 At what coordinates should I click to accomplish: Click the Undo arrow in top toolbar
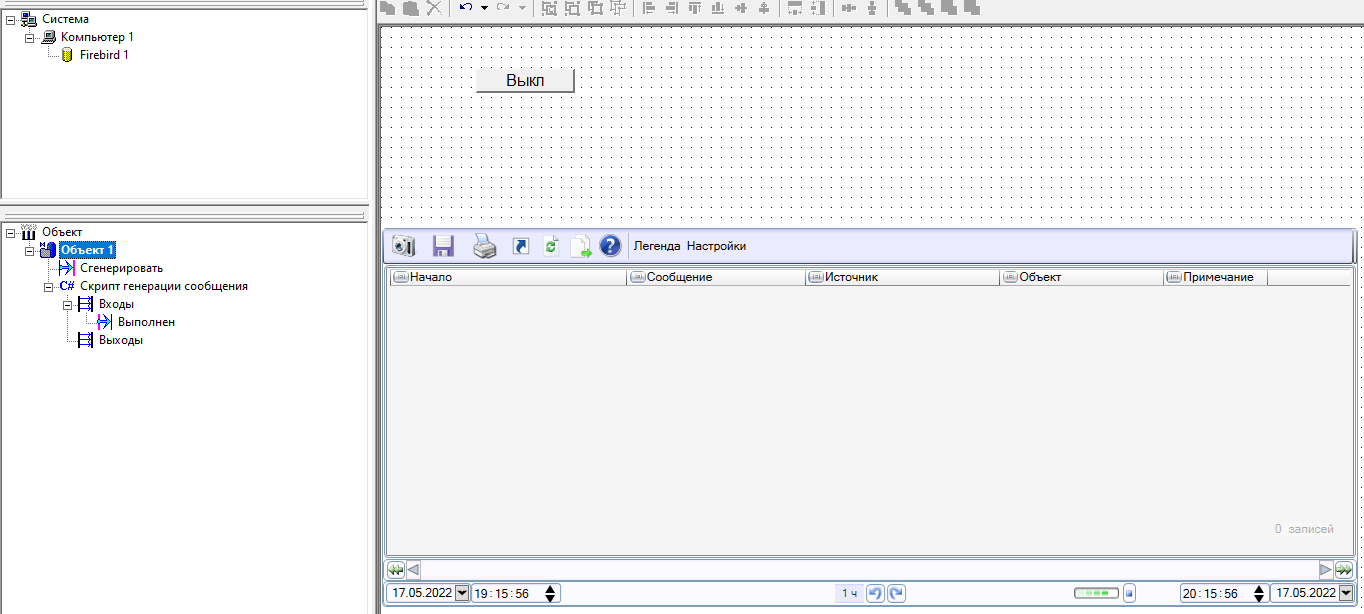pyautogui.click(x=466, y=7)
